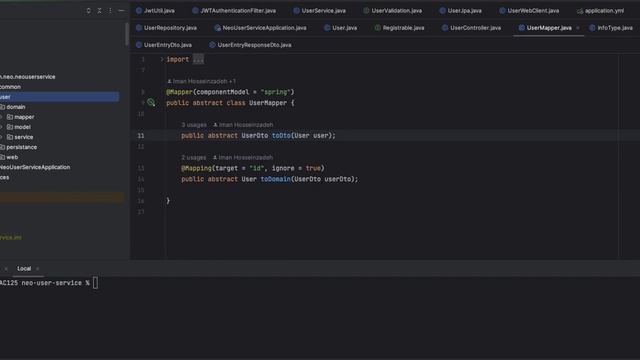Click the mapper folder icon
The height and width of the screenshot is (360, 640).
click(x=10, y=117)
